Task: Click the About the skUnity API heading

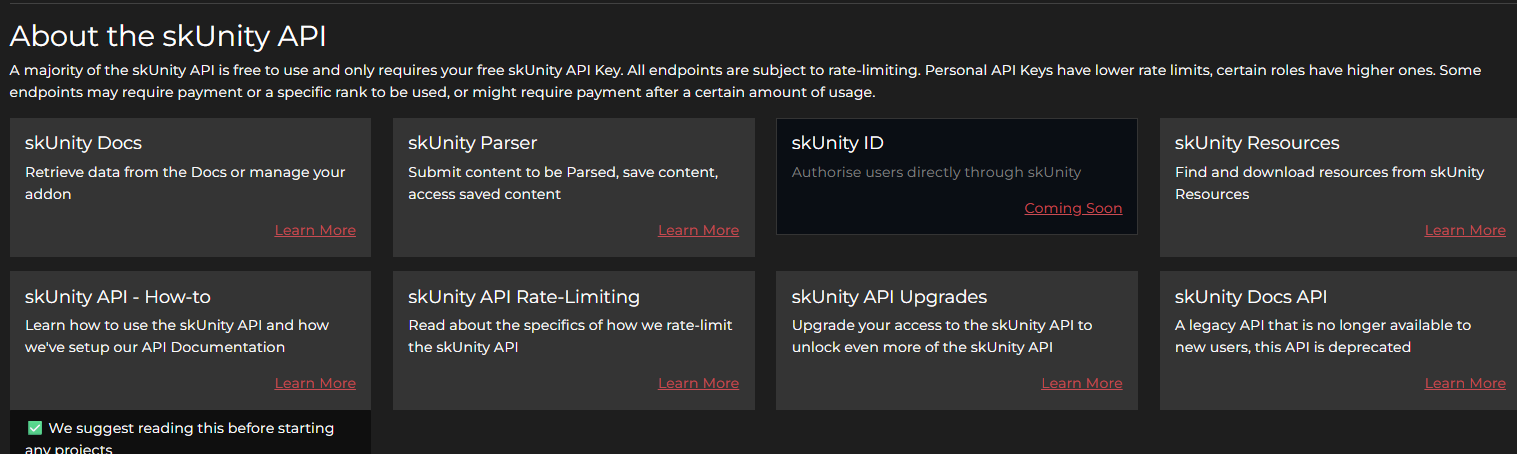Action: tap(168, 36)
